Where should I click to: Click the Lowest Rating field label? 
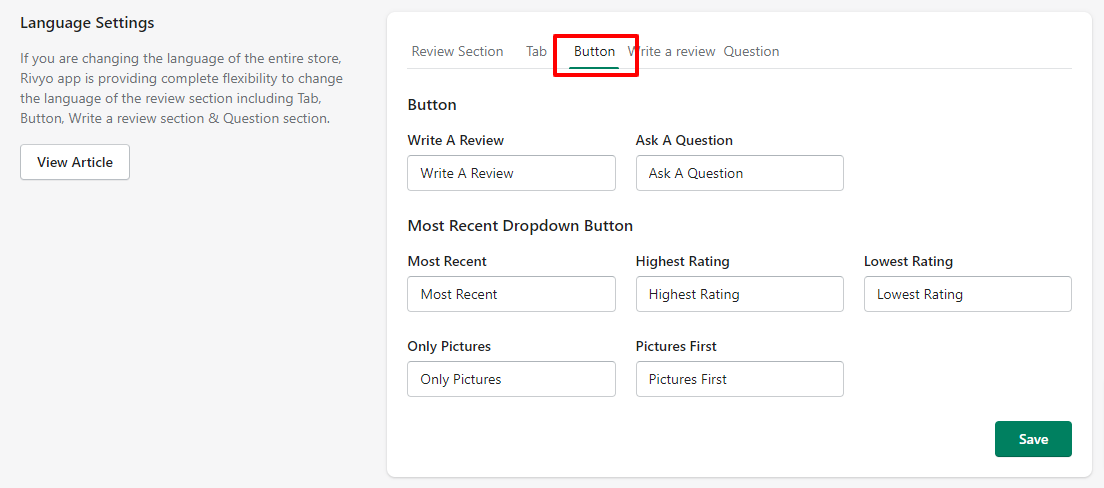pos(908,261)
